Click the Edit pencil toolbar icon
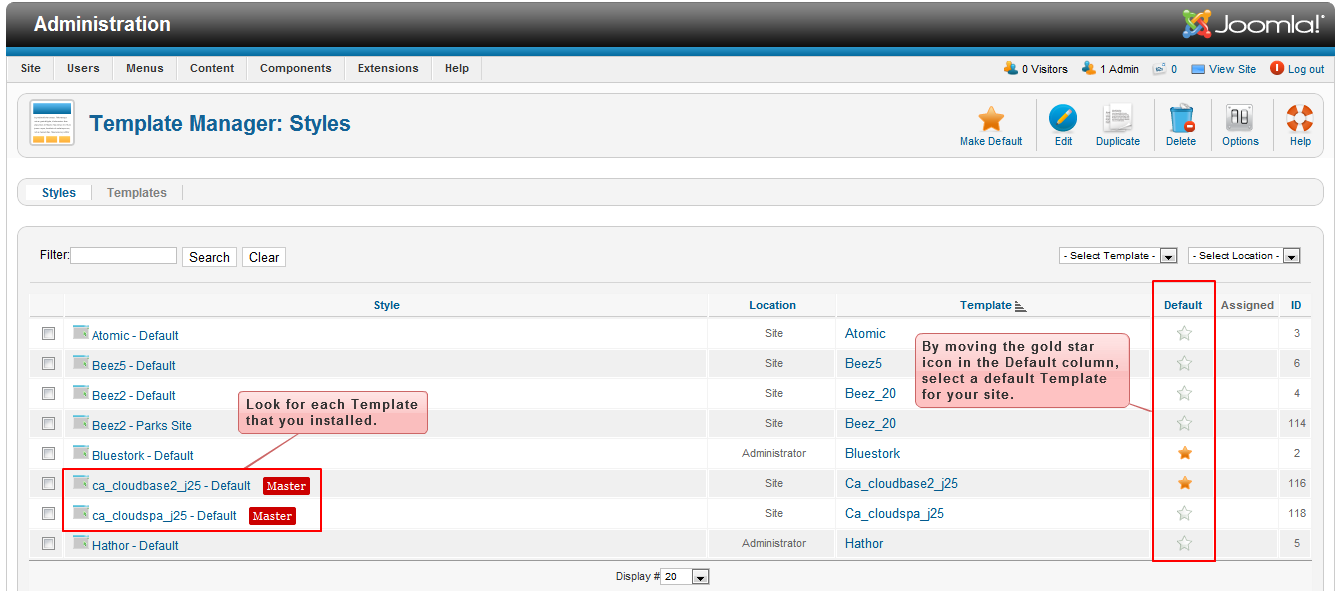 coord(1063,119)
